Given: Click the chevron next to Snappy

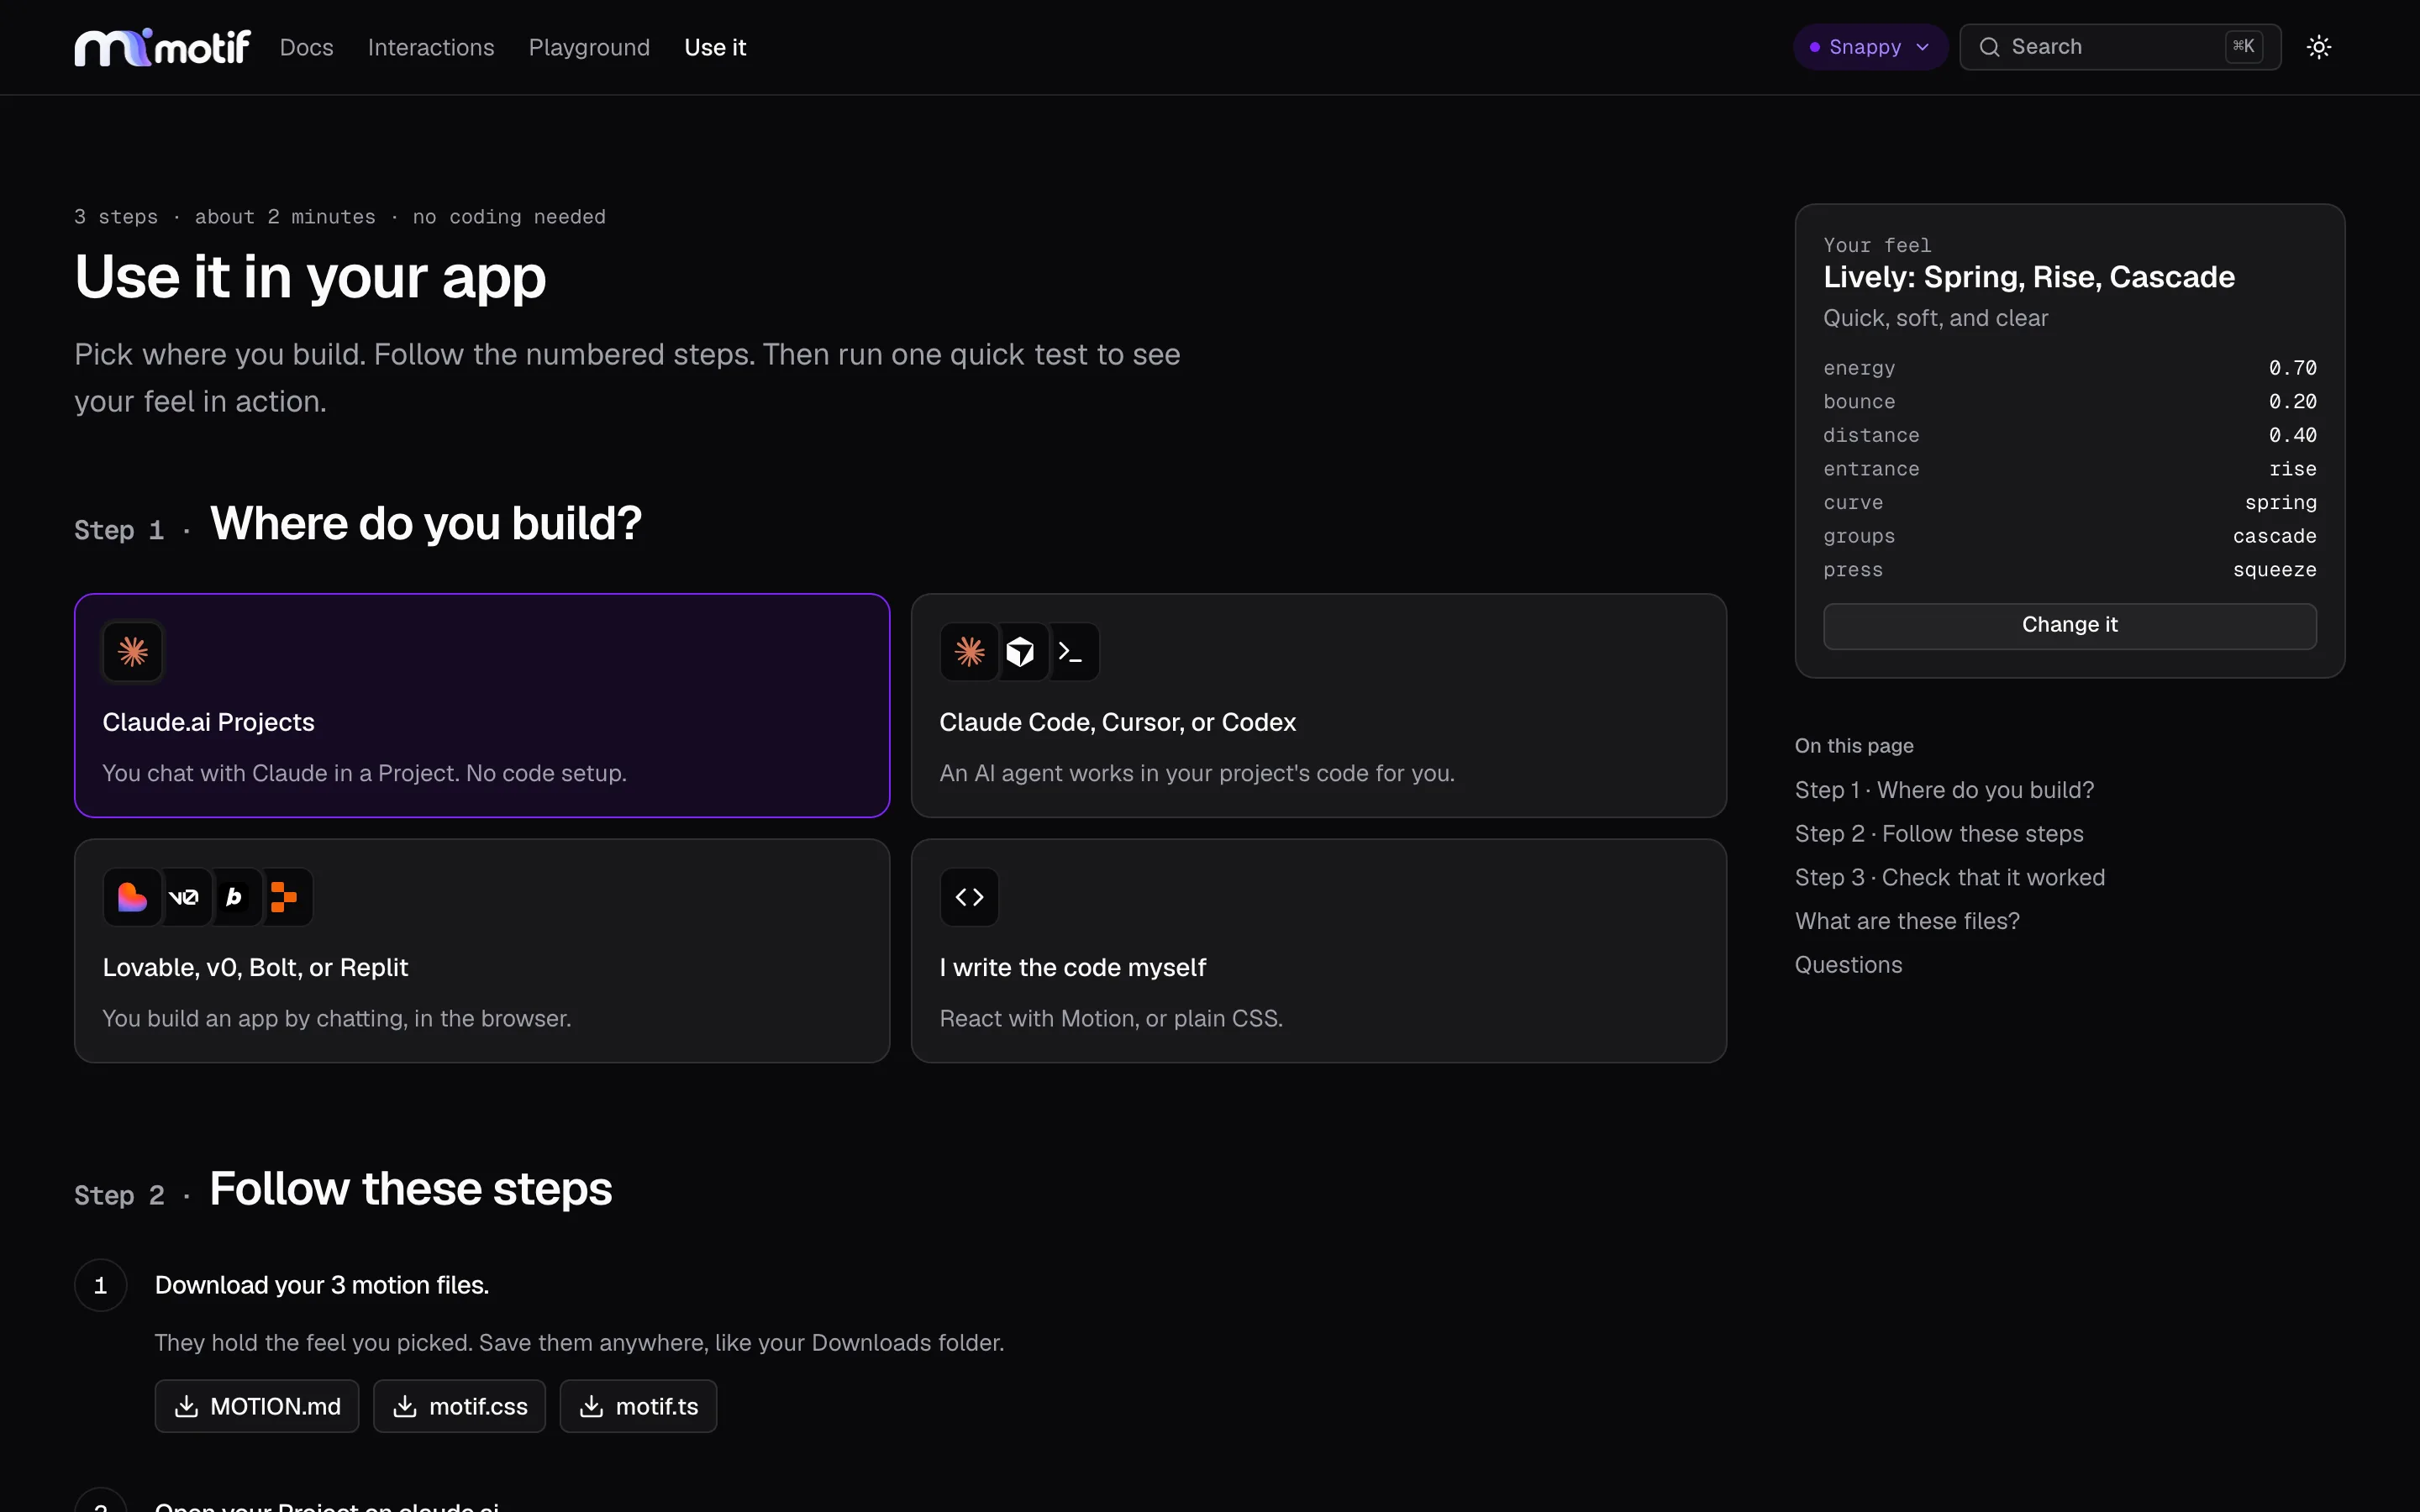Looking at the screenshot, I should (x=1922, y=47).
